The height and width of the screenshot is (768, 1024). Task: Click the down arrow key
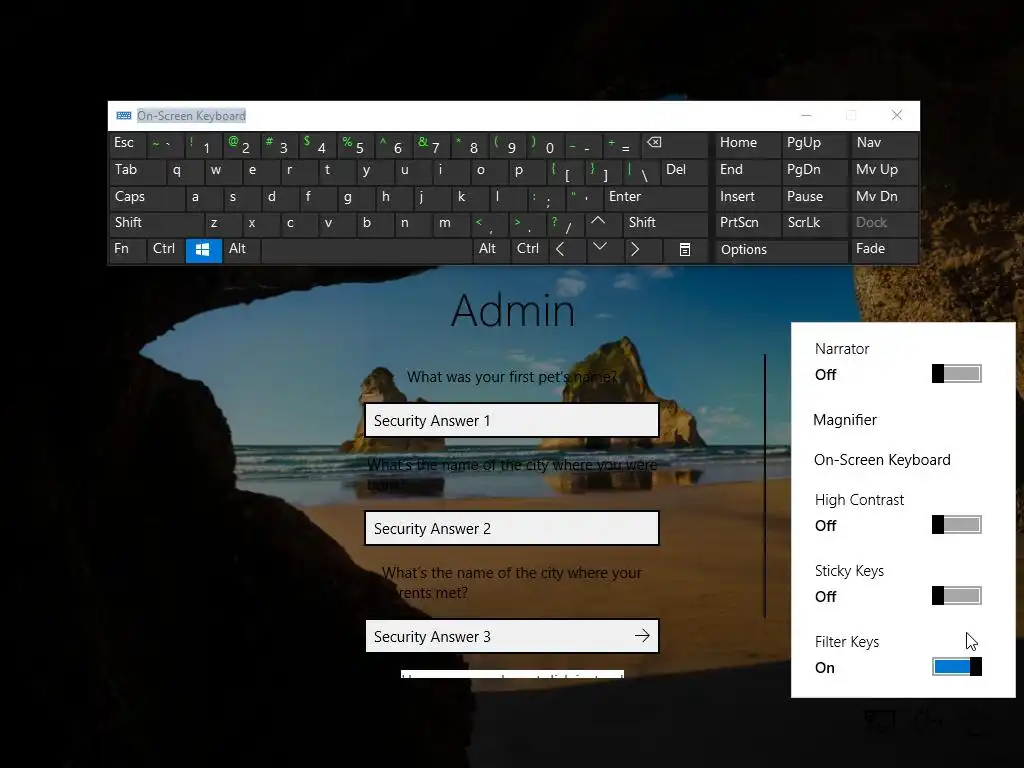(605, 250)
